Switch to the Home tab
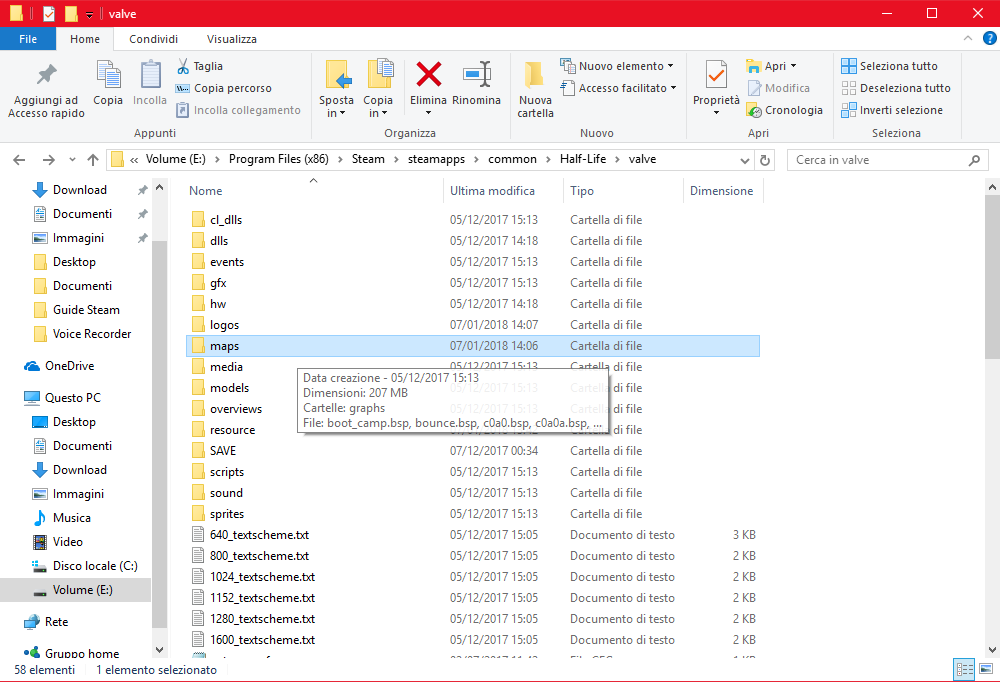This screenshot has height=682, width=1000. (85, 39)
